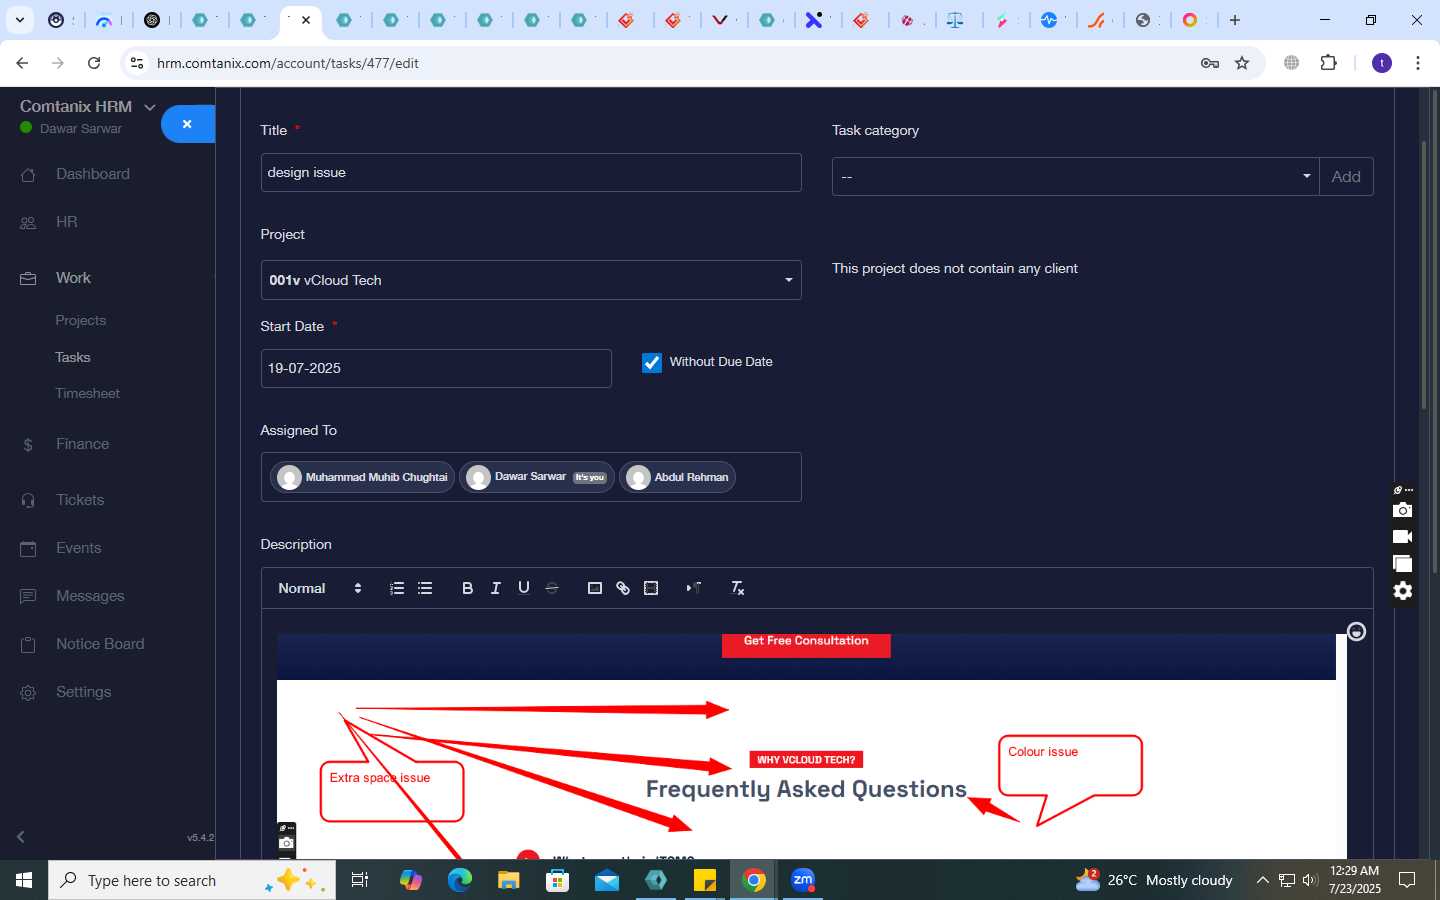The width and height of the screenshot is (1440, 900).
Task: Uncheck Without Due Date checkbox
Action: pyautogui.click(x=652, y=363)
